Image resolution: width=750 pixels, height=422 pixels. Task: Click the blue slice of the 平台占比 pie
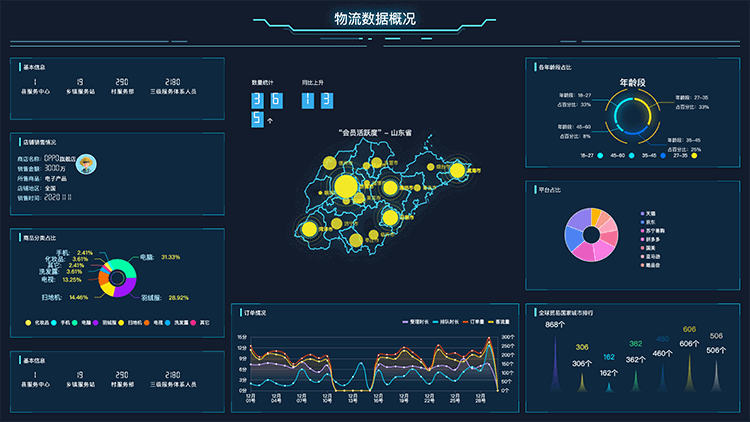click(574, 239)
